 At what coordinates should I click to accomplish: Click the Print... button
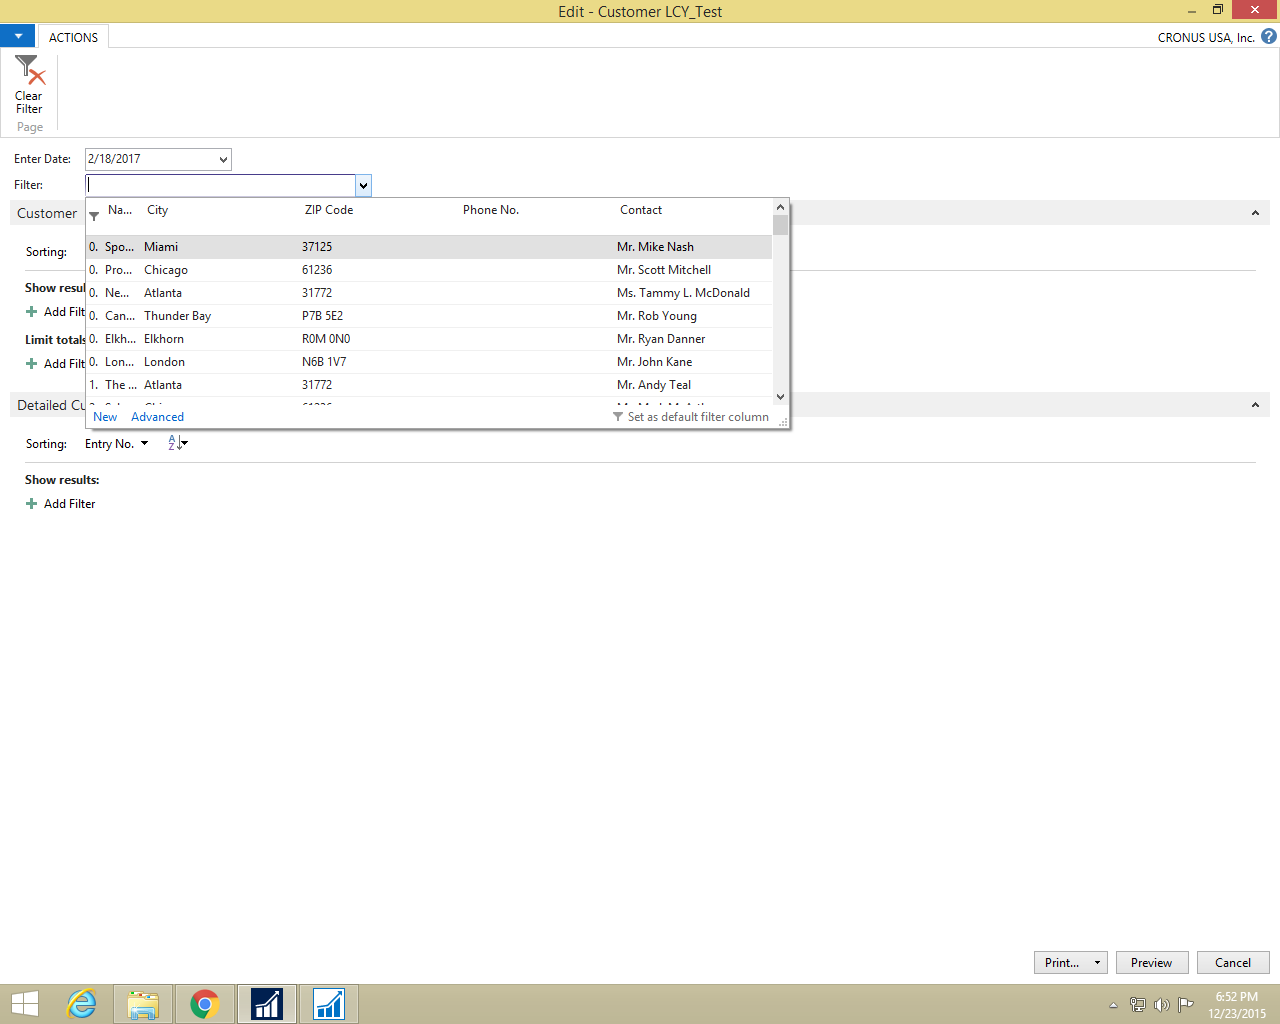[1061, 963]
